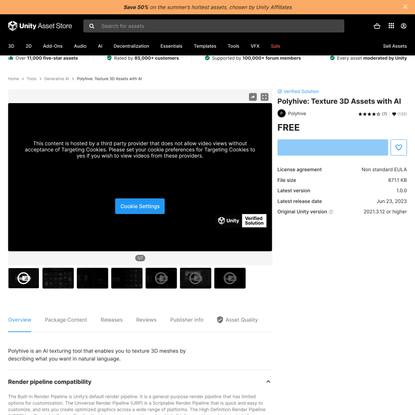Viewport: 415px width, 415px height.
Task: Switch to the Overview tab
Action: 20,320
